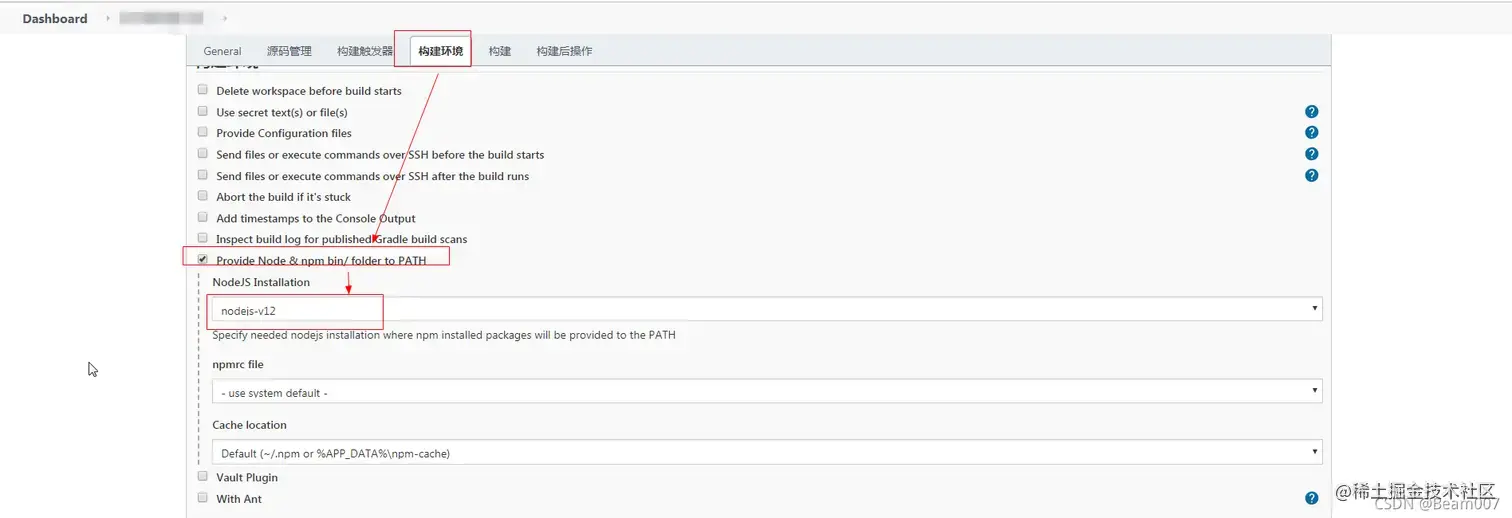
Task: Enable SSH commands after the build runs
Action: click(202, 175)
